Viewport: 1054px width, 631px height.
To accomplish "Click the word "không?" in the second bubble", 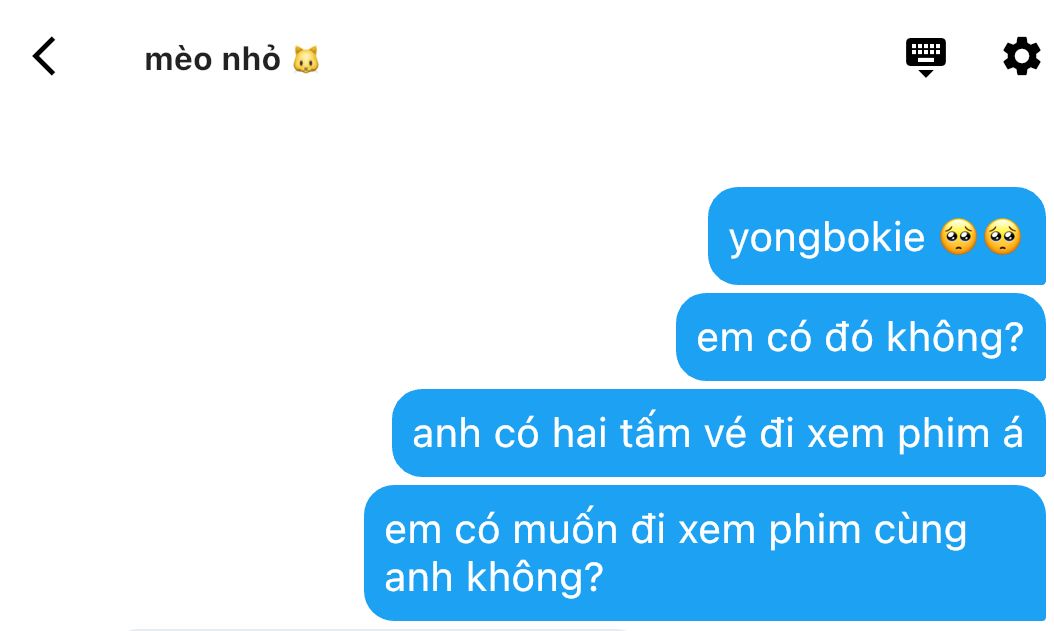I will point(955,337).
